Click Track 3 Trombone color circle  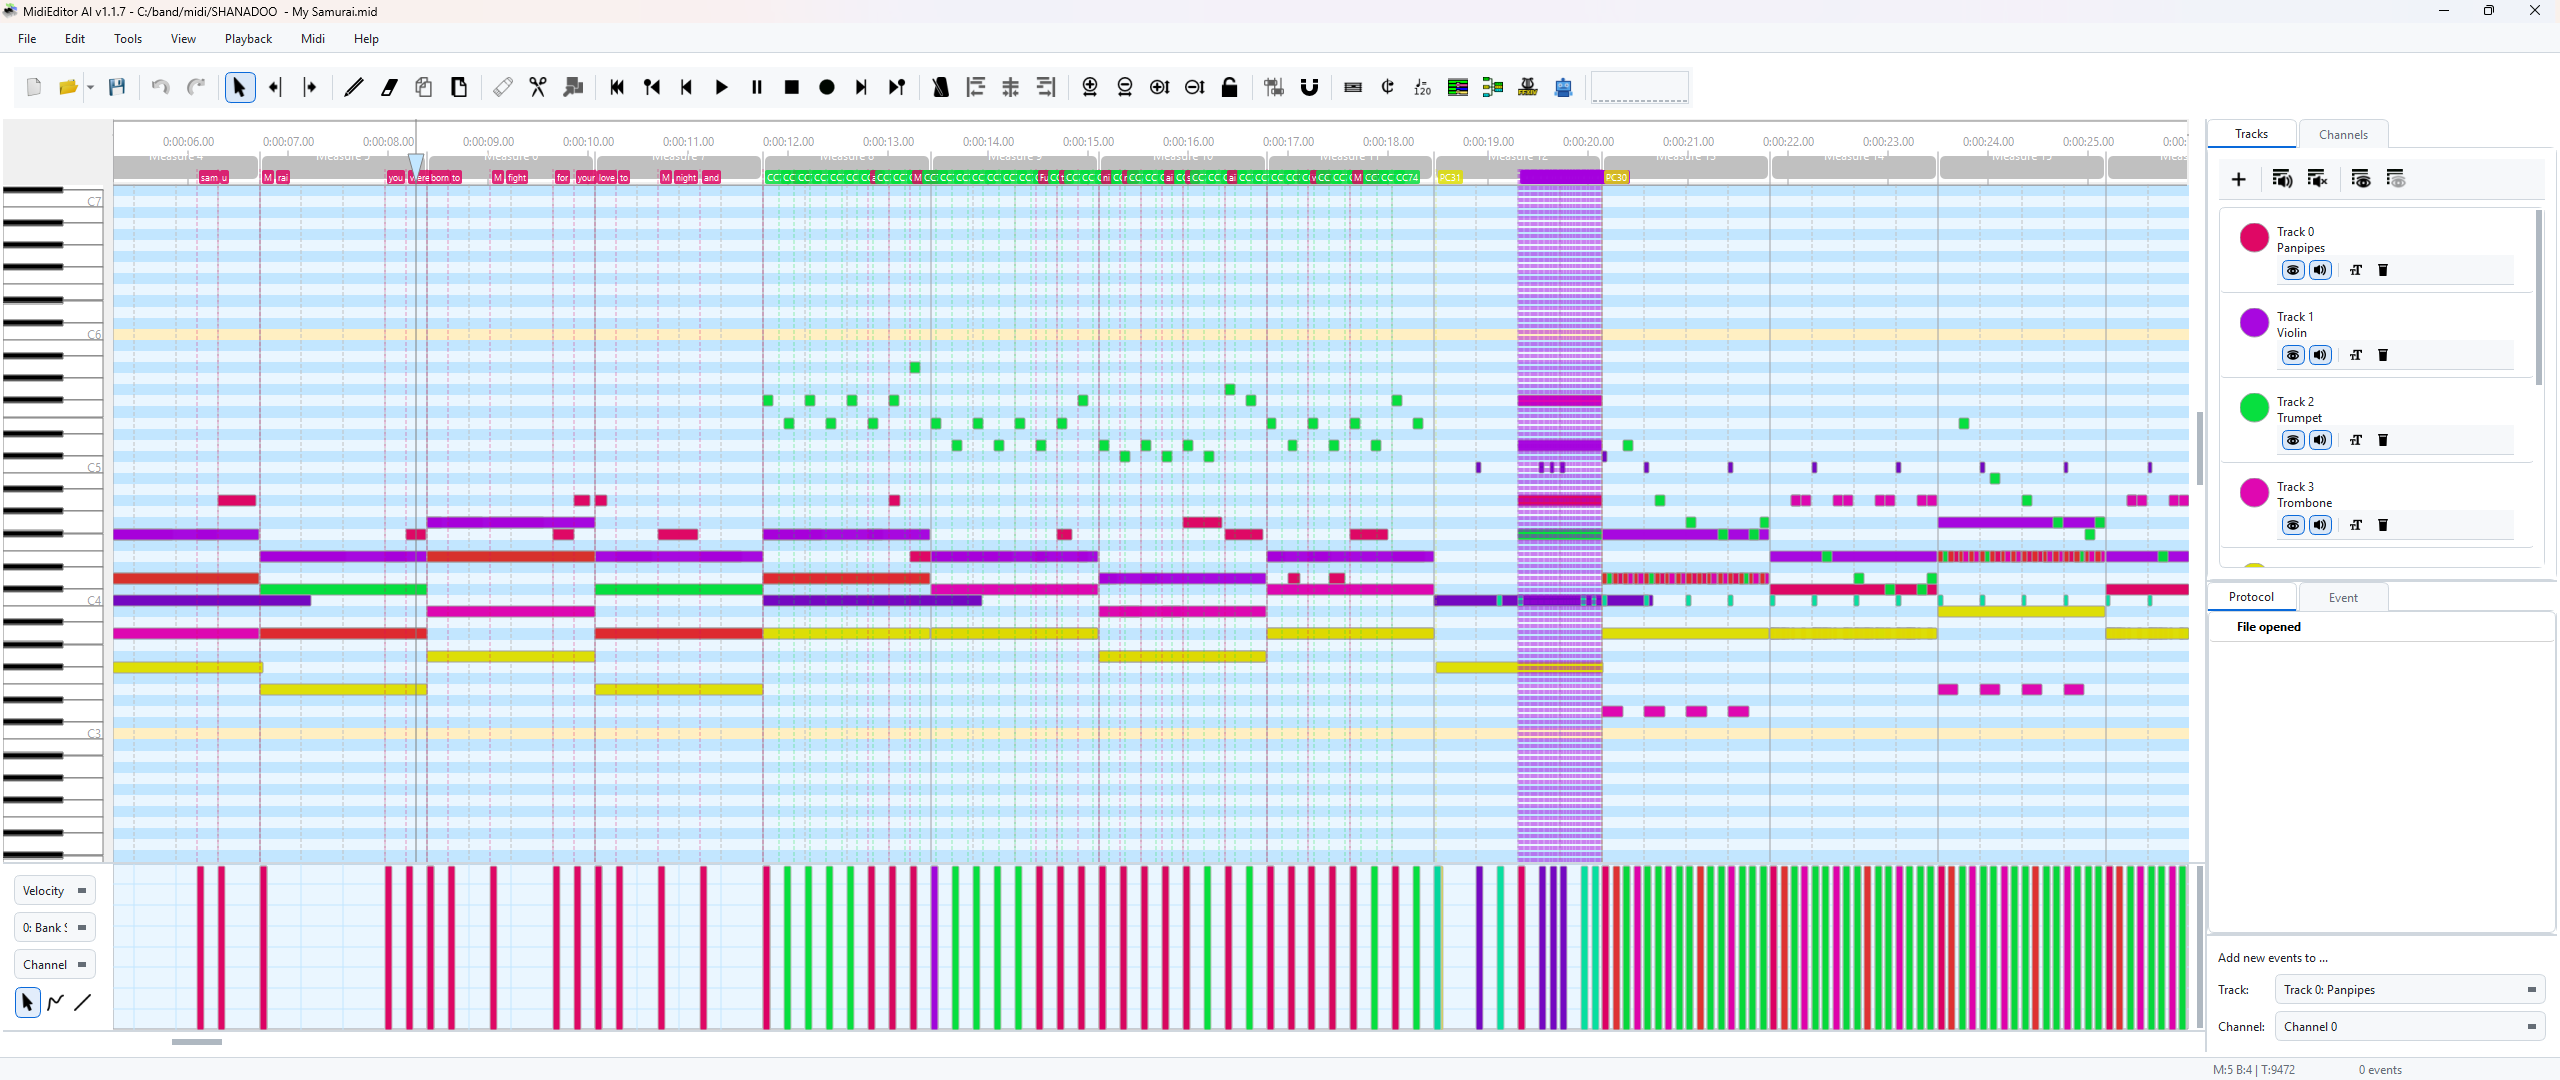click(2253, 493)
